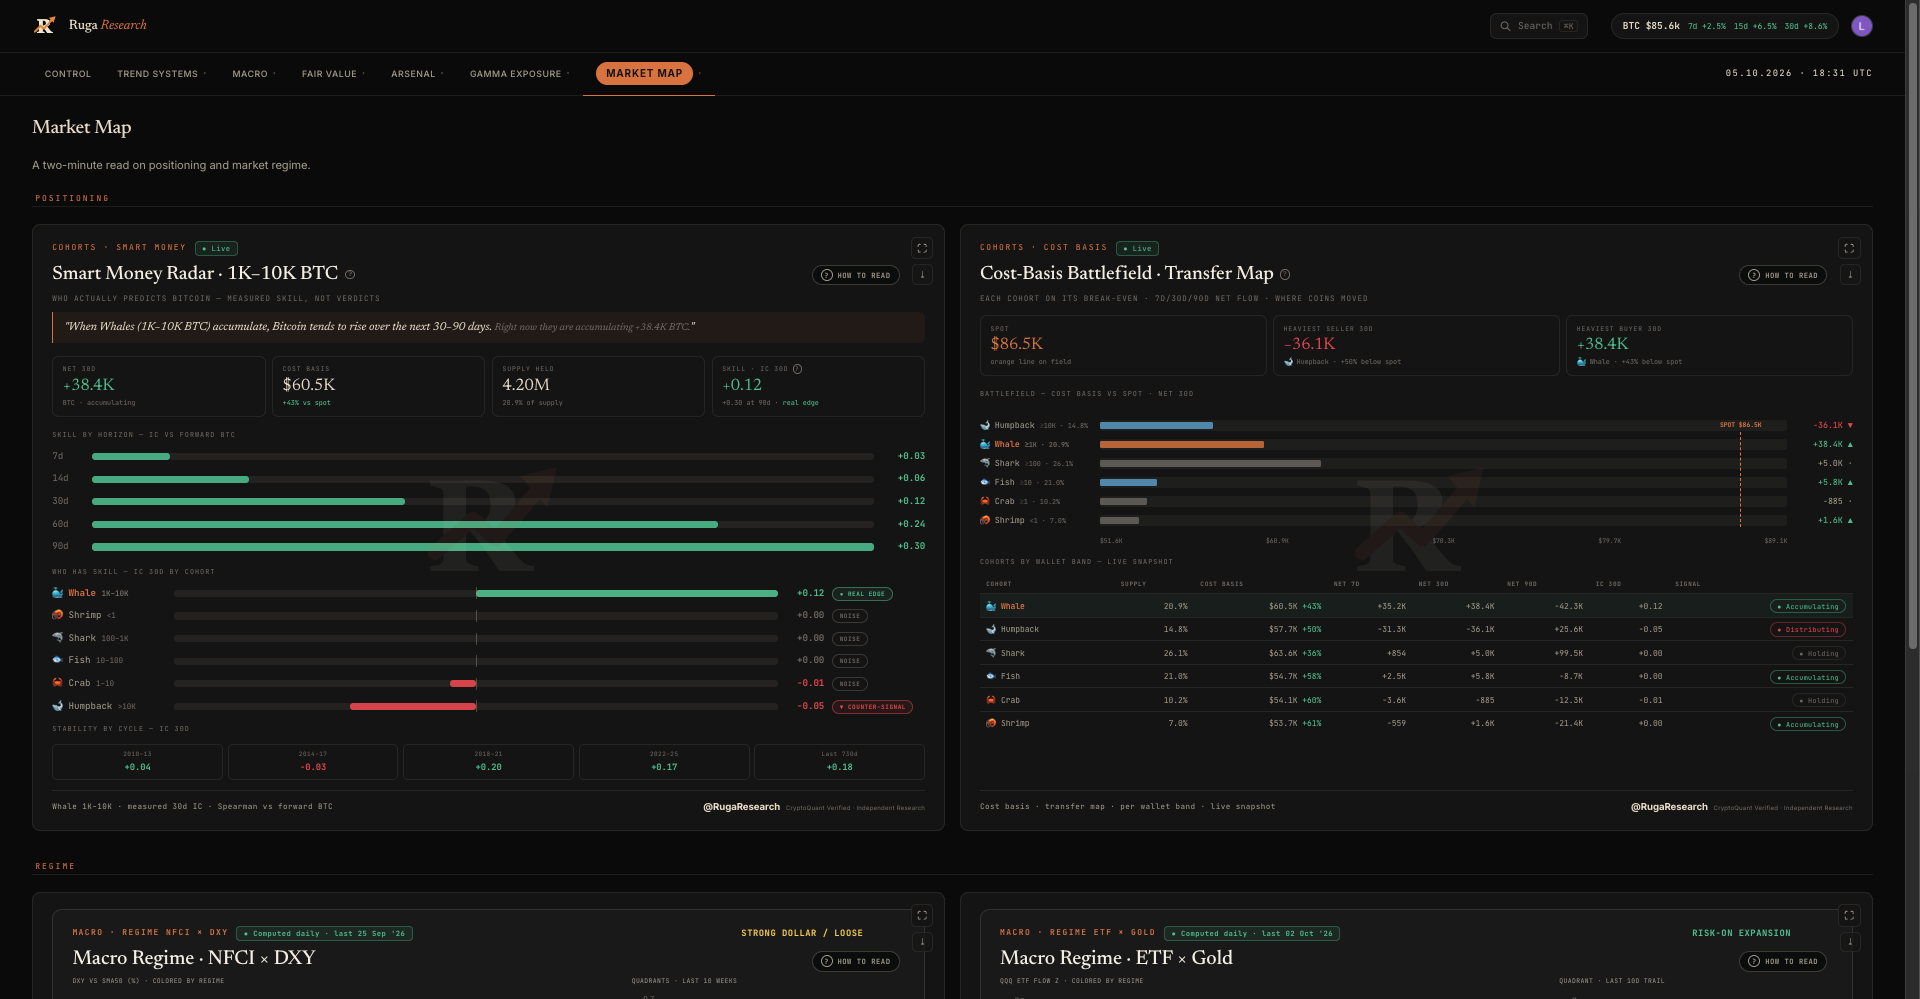The height and width of the screenshot is (999, 1920).
Task: Click info icon beside Transfer Map title
Action: (1285, 274)
